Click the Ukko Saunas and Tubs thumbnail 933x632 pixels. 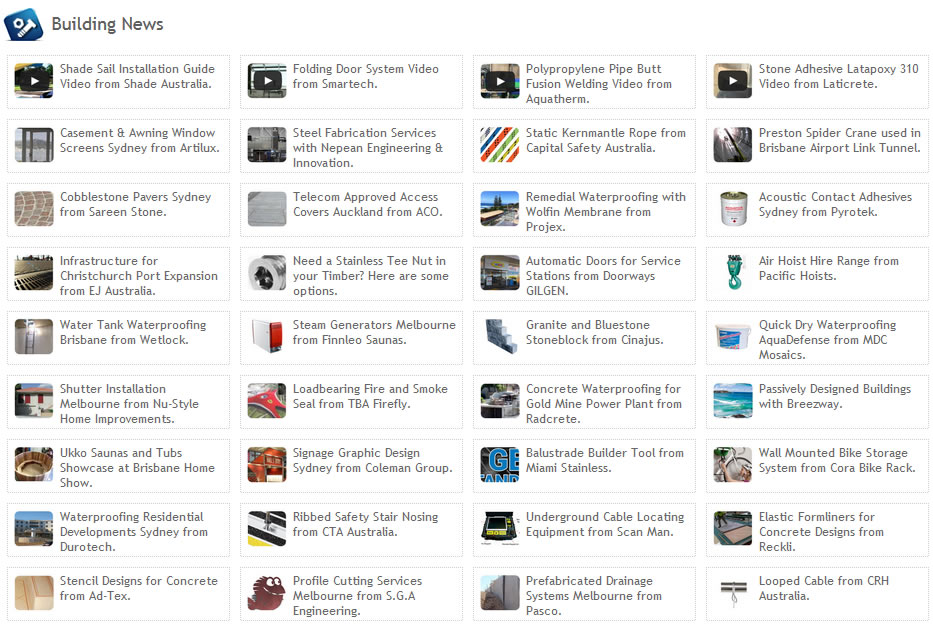point(34,465)
